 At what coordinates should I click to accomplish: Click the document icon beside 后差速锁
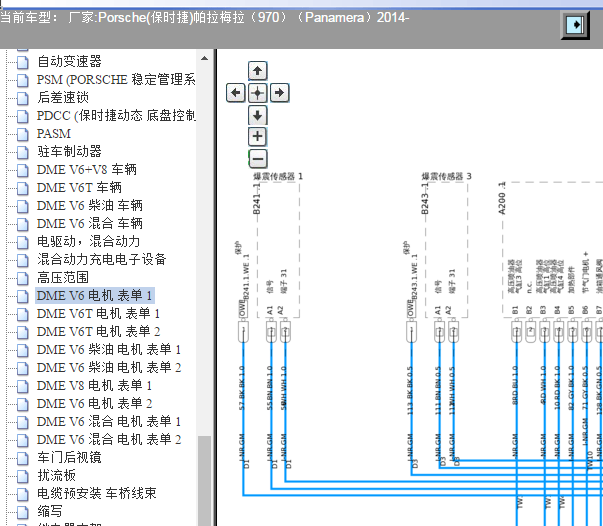[x=22, y=98]
